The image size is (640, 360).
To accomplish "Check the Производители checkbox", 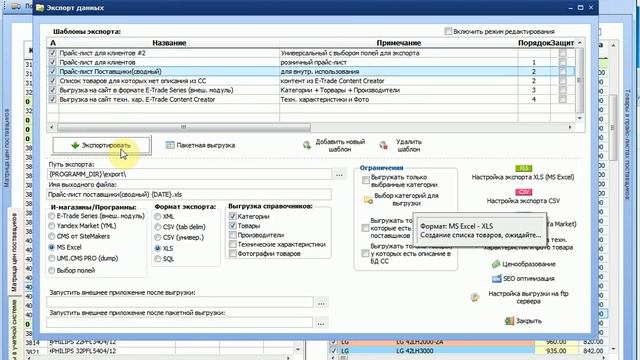I will coord(233,235).
